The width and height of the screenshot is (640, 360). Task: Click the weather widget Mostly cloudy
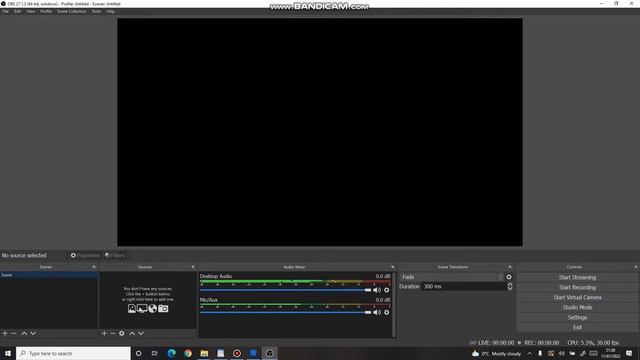coord(496,353)
